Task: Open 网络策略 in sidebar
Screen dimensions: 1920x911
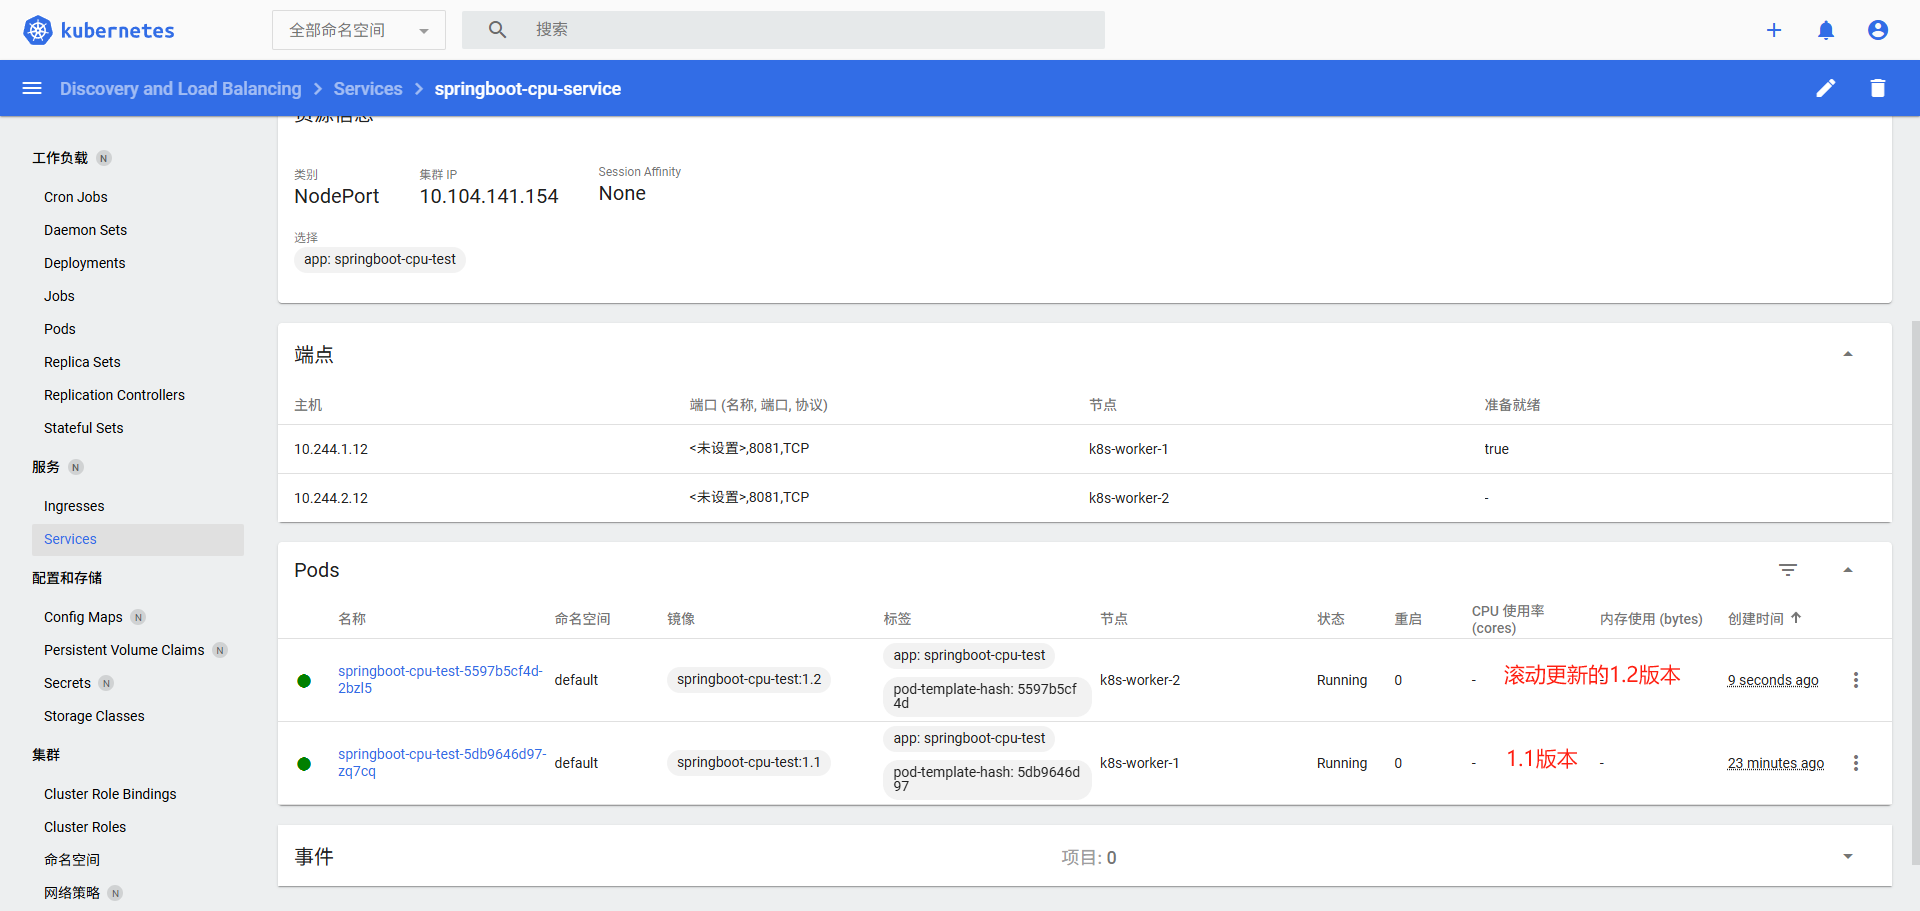Action: click(72, 893)
